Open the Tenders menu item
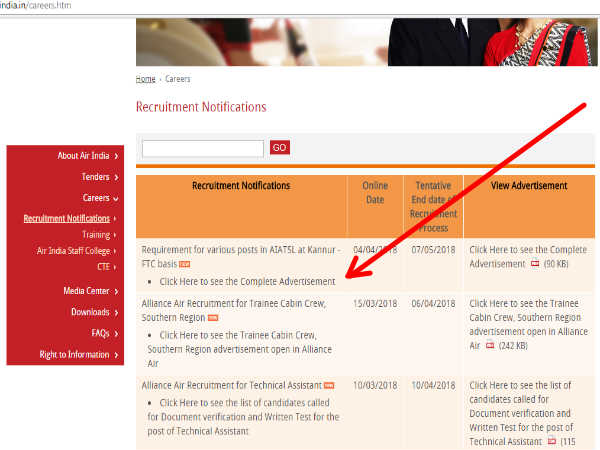 tap(95, 177)
